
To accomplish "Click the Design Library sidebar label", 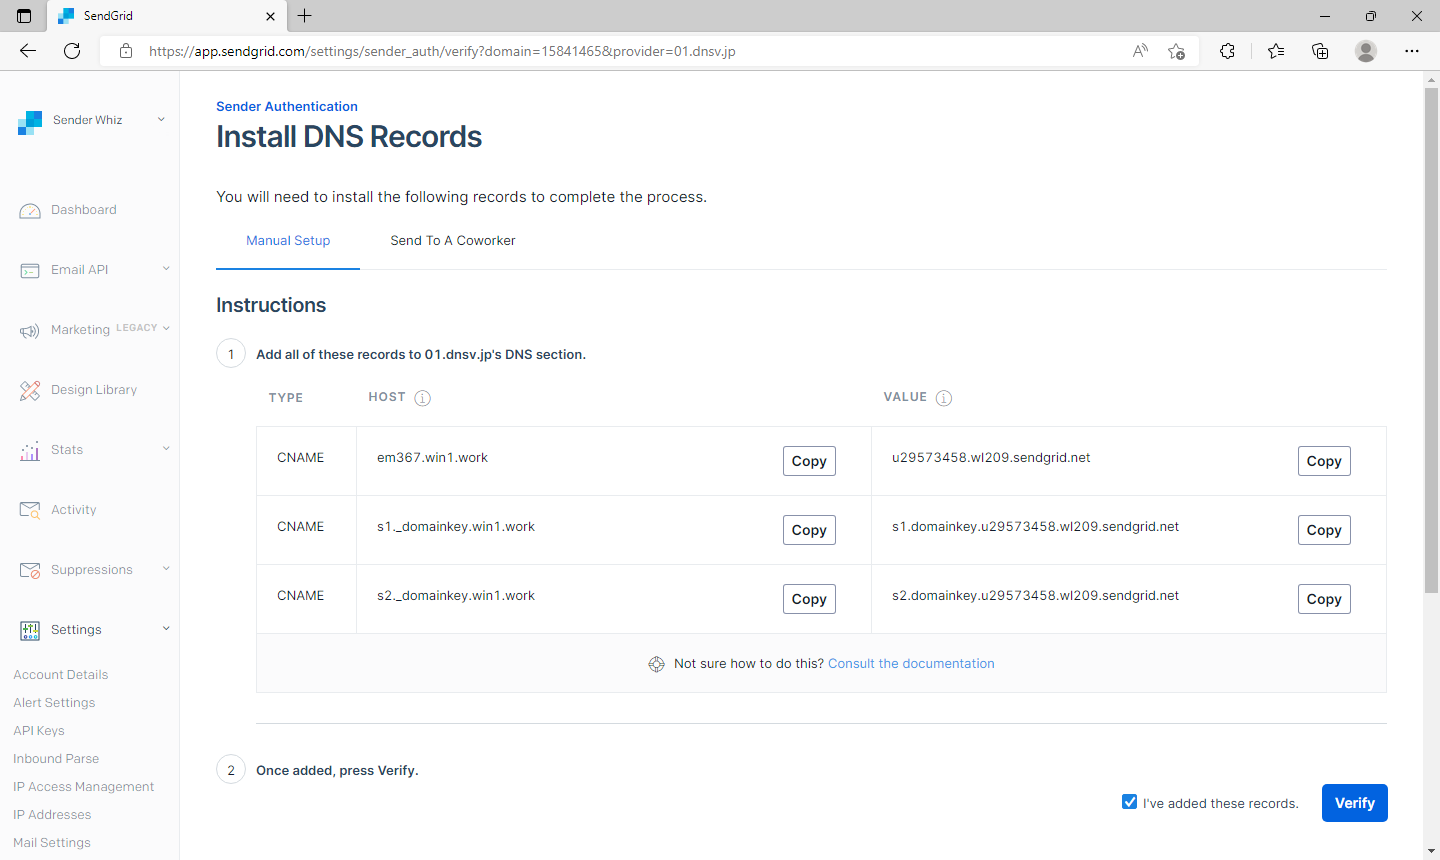I will (94, 390).
